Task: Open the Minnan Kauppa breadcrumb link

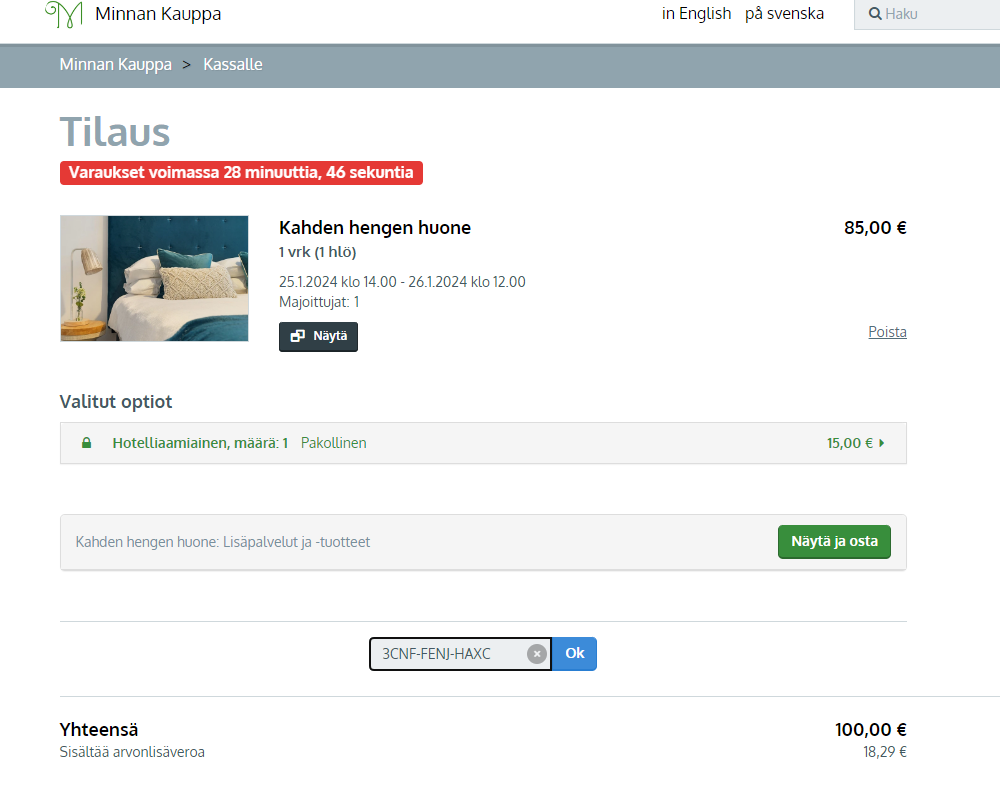Action: 115,64
